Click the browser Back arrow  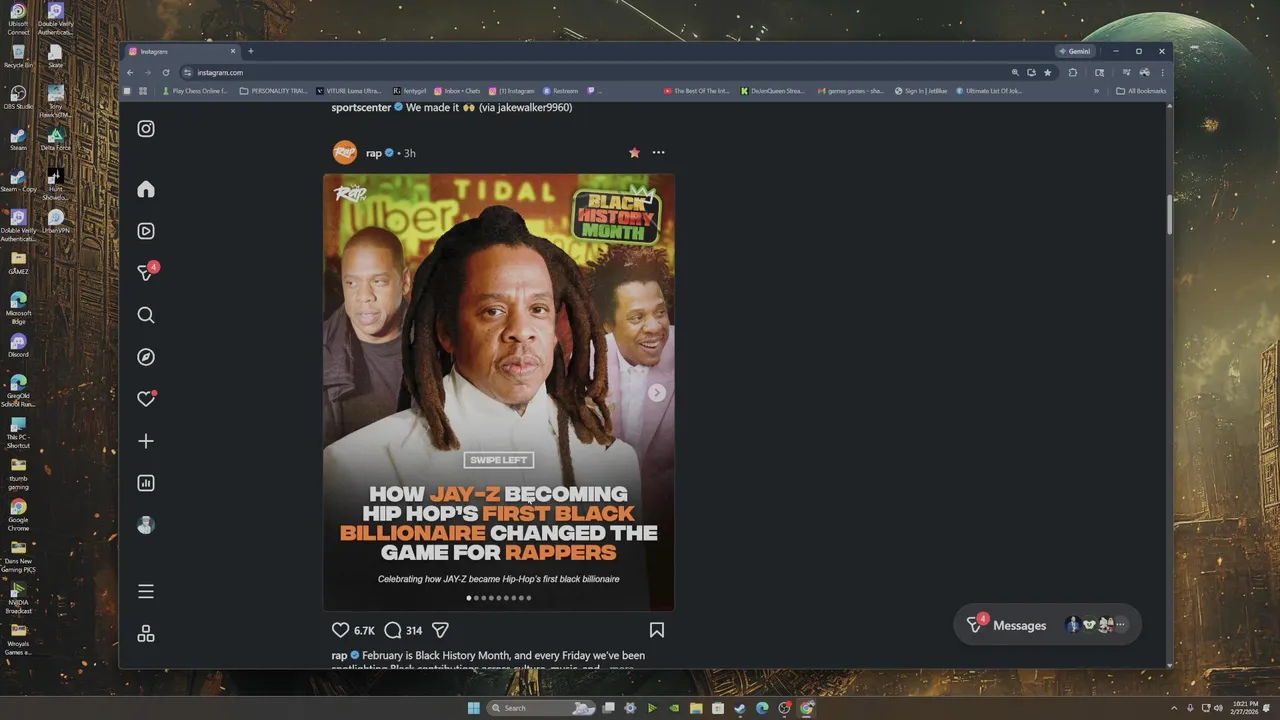coord(130,72)
